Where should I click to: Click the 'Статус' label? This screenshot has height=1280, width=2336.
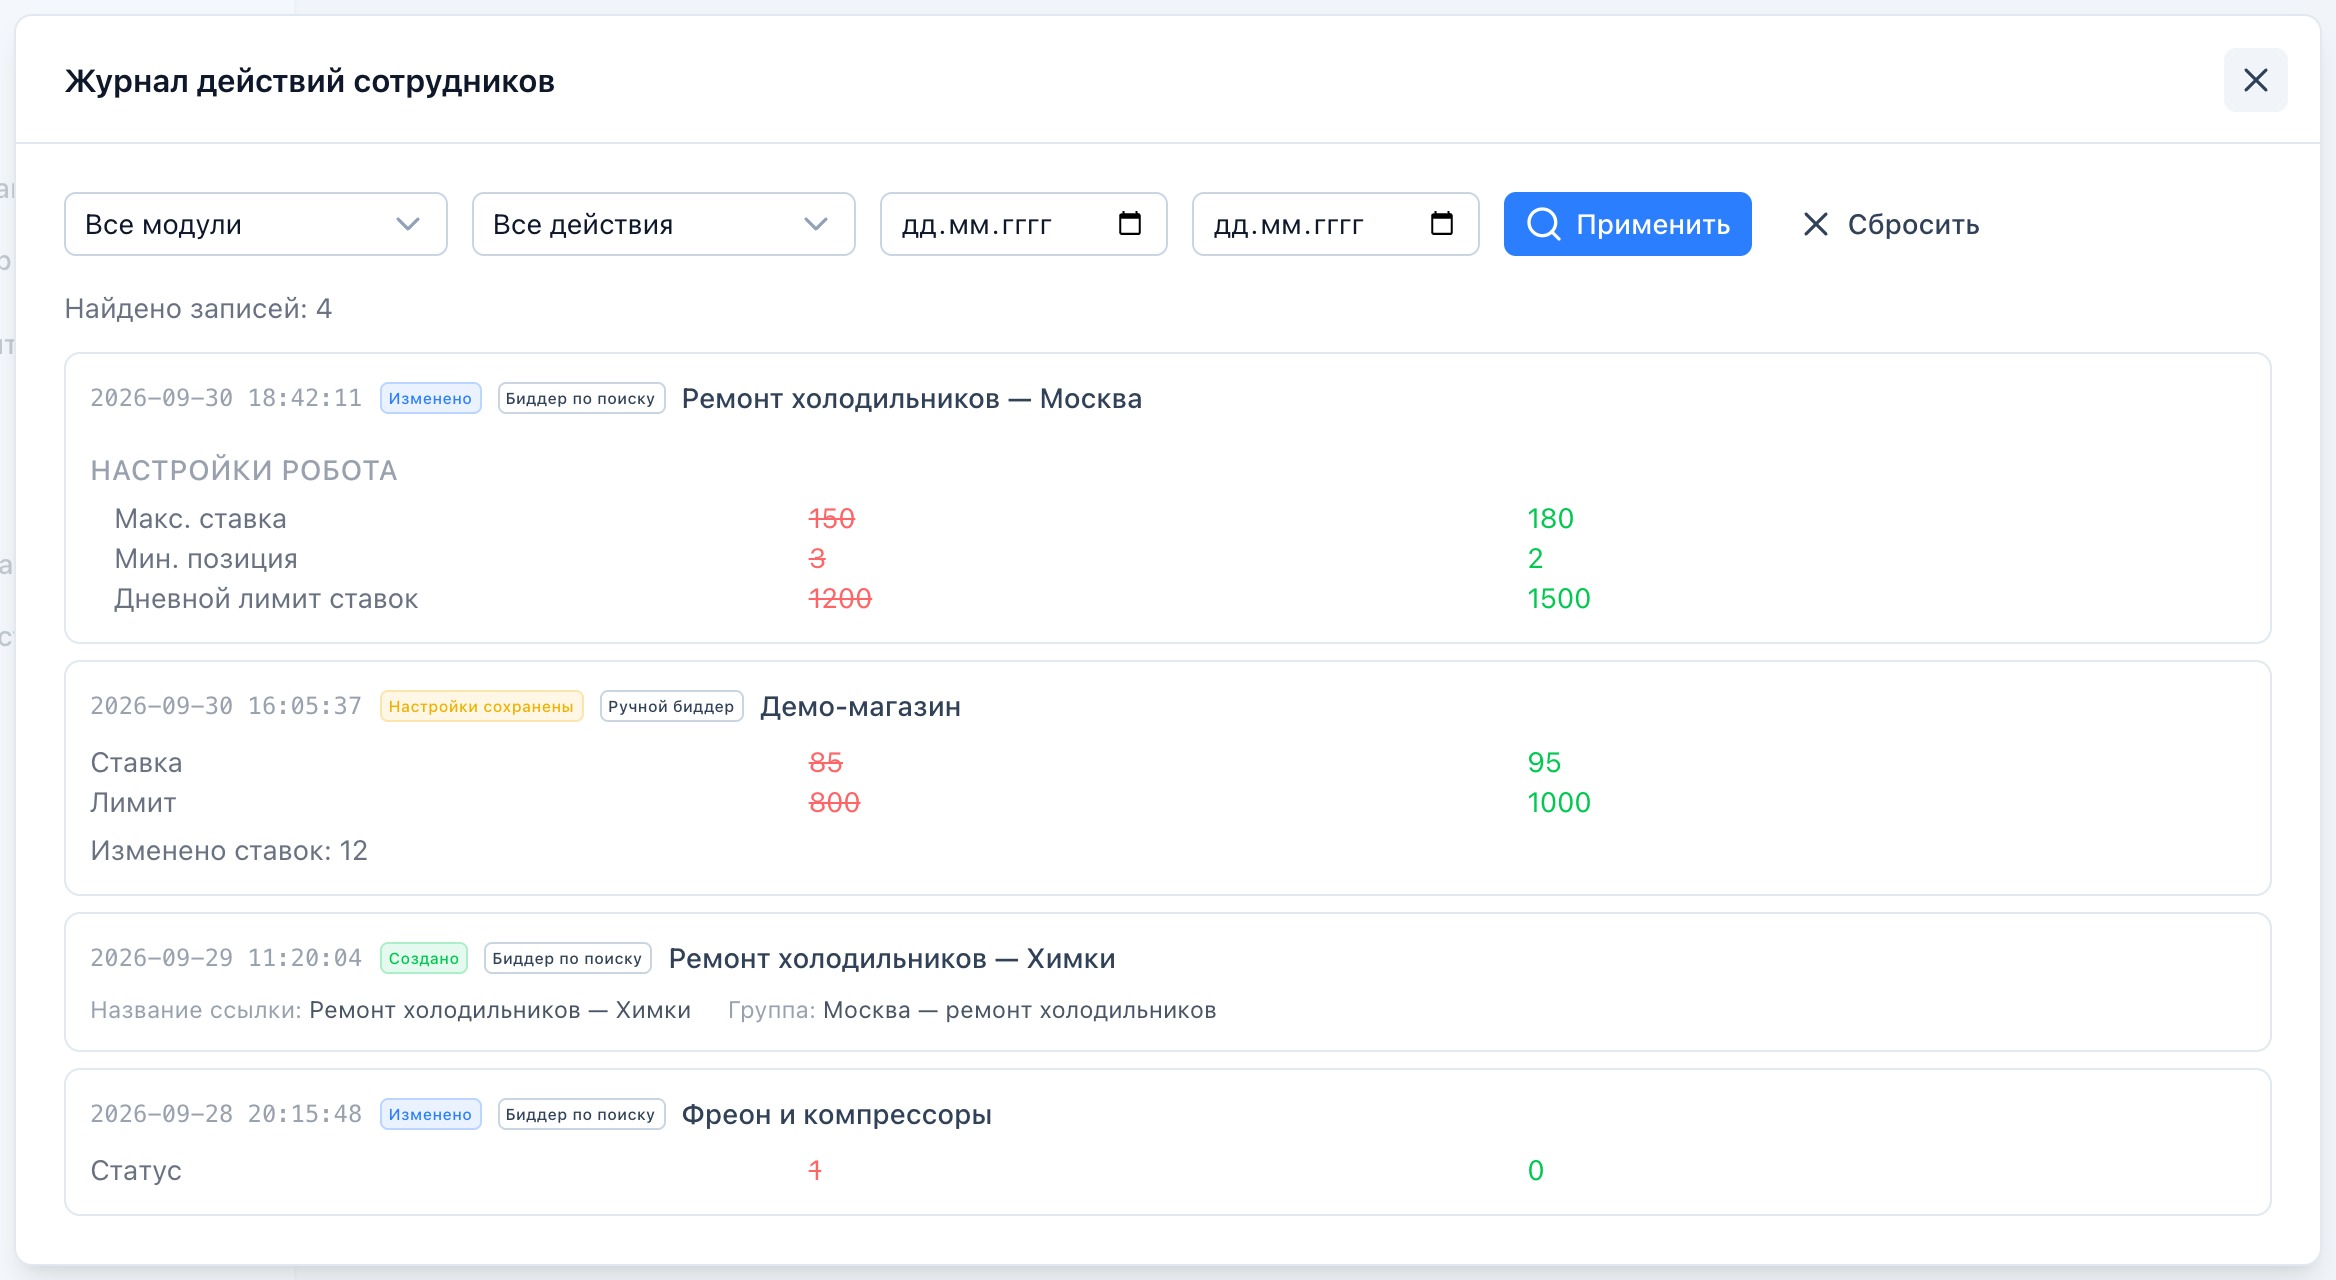[x=136, y=1170]
